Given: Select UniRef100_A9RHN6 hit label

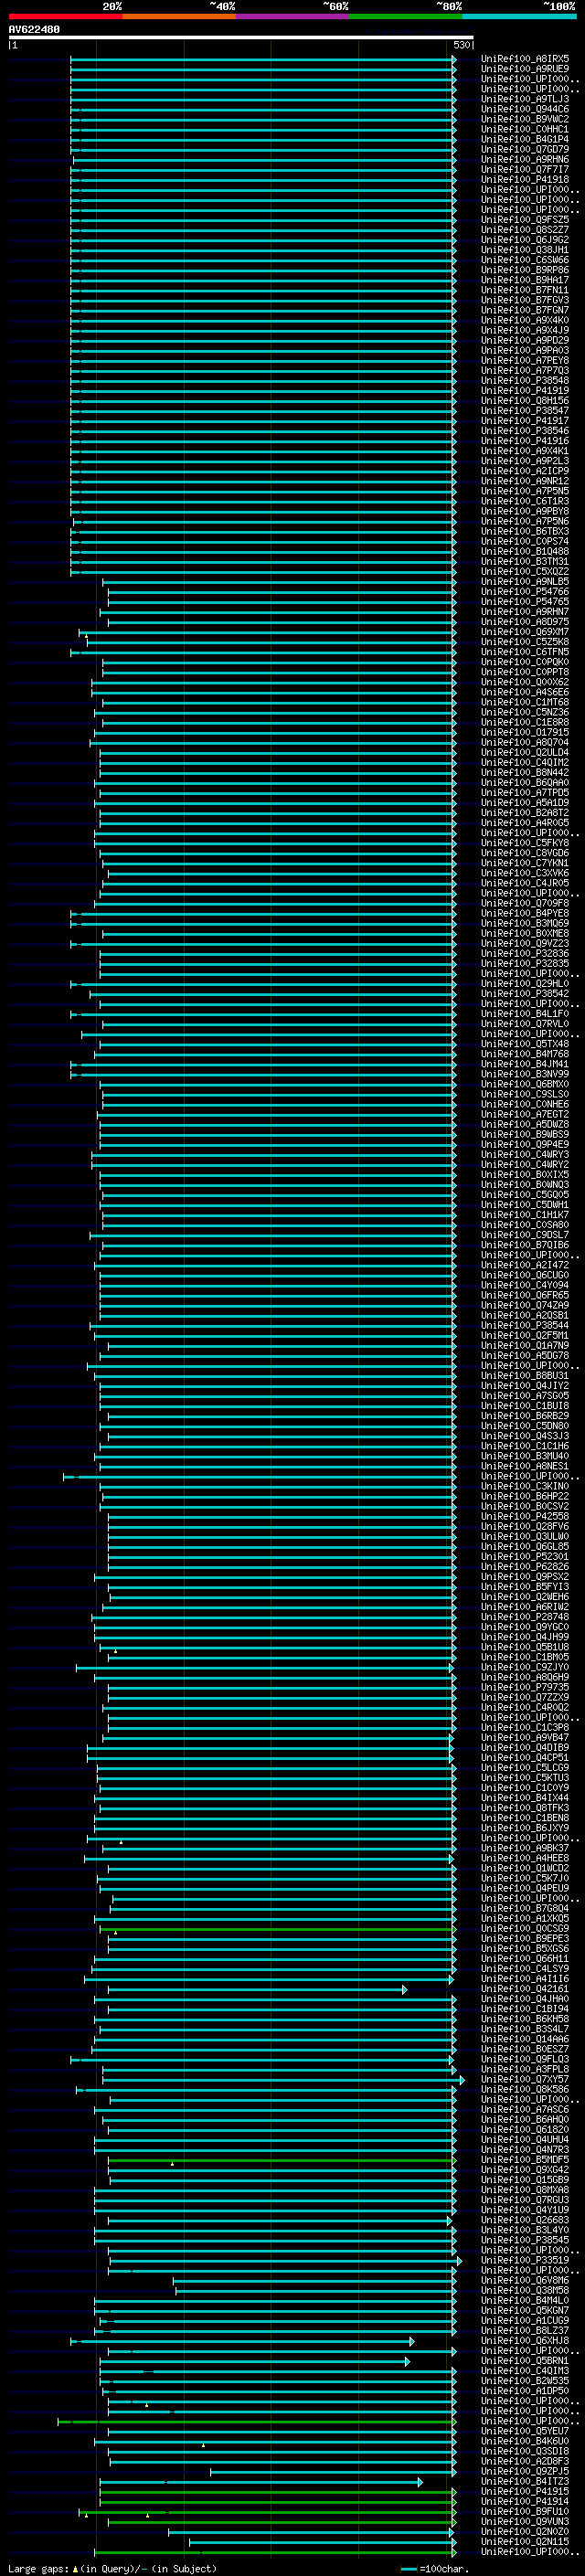Looking at the screenshot, I should point(525,159).
